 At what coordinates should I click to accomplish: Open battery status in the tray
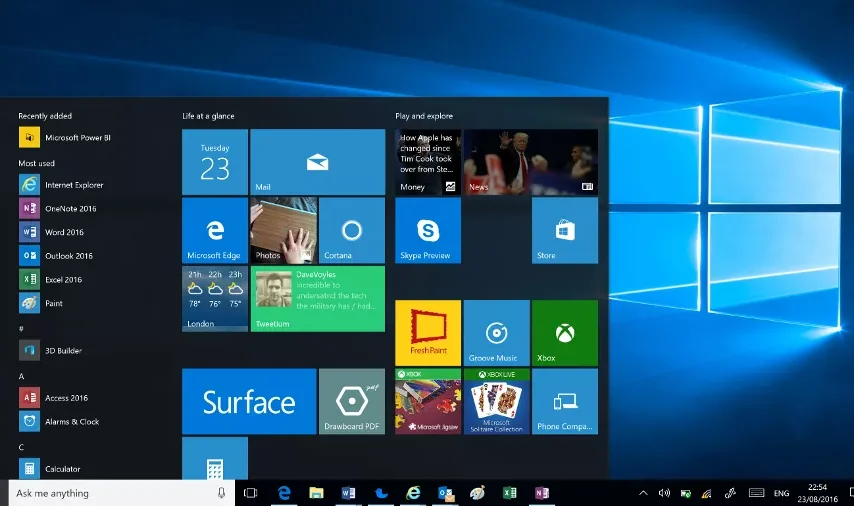tap(686, 493)
